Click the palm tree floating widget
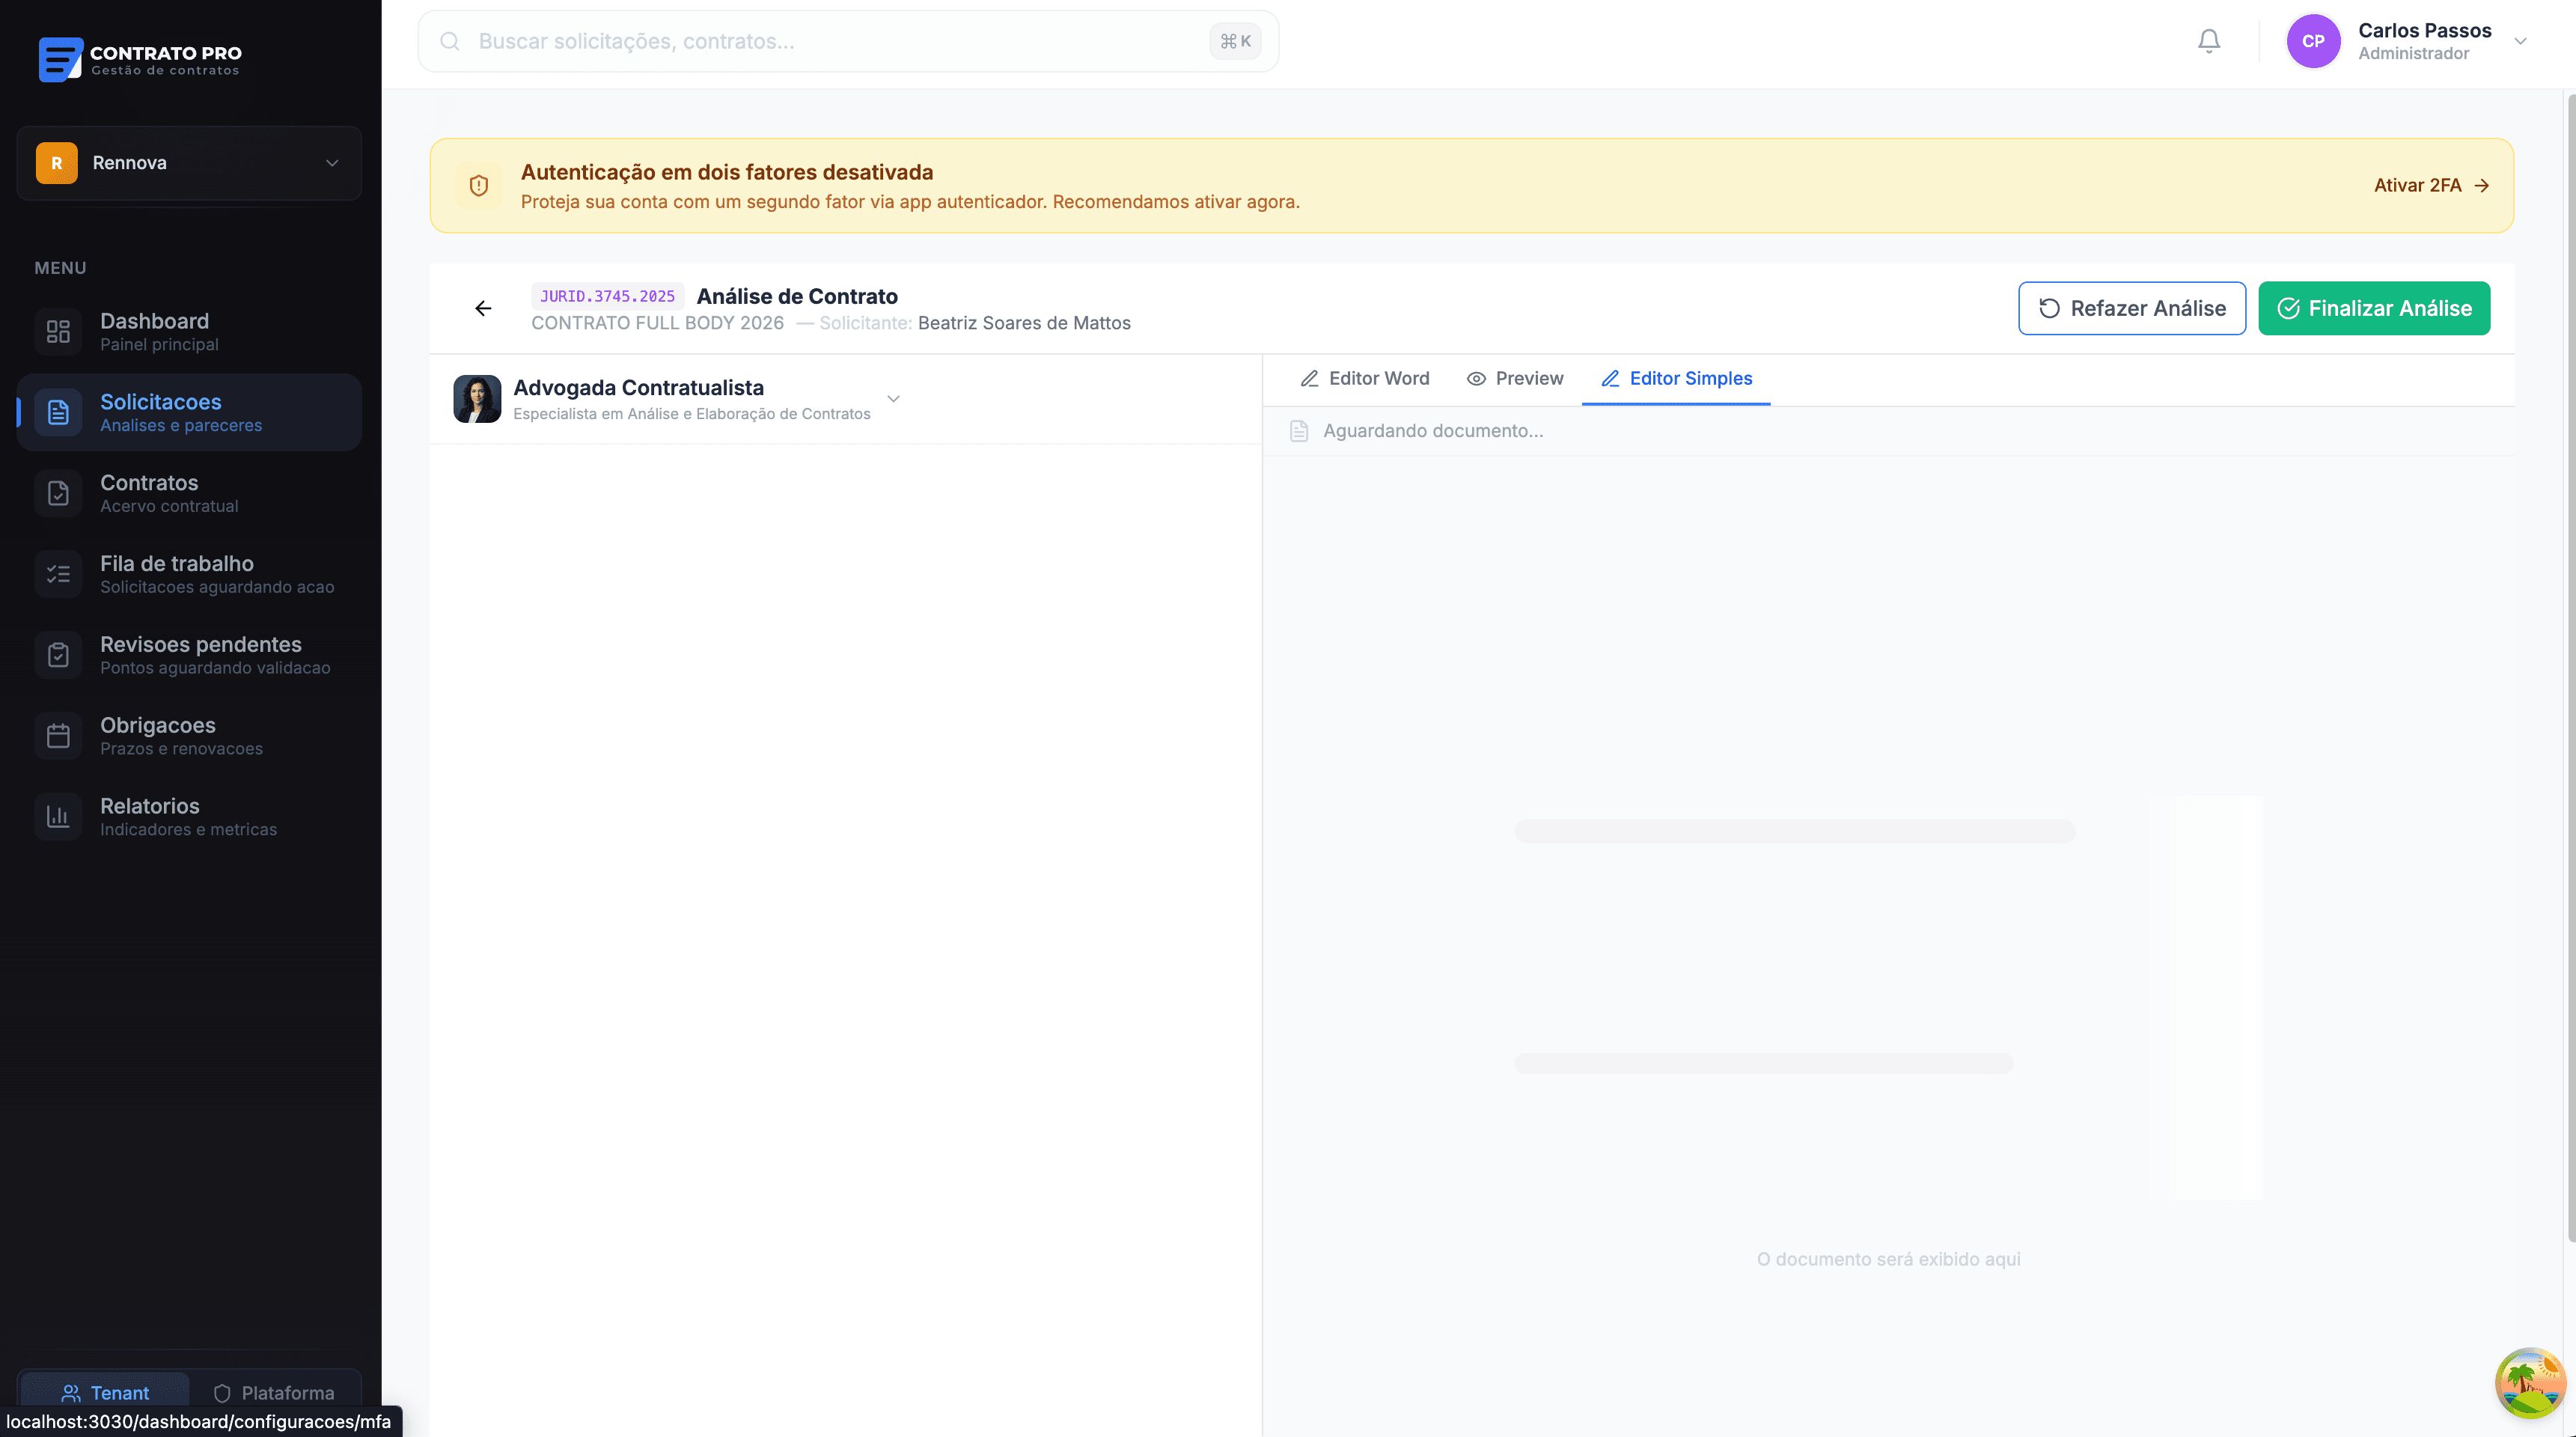Screen dimensions: 2576x1437 tap(2530, 1384)
